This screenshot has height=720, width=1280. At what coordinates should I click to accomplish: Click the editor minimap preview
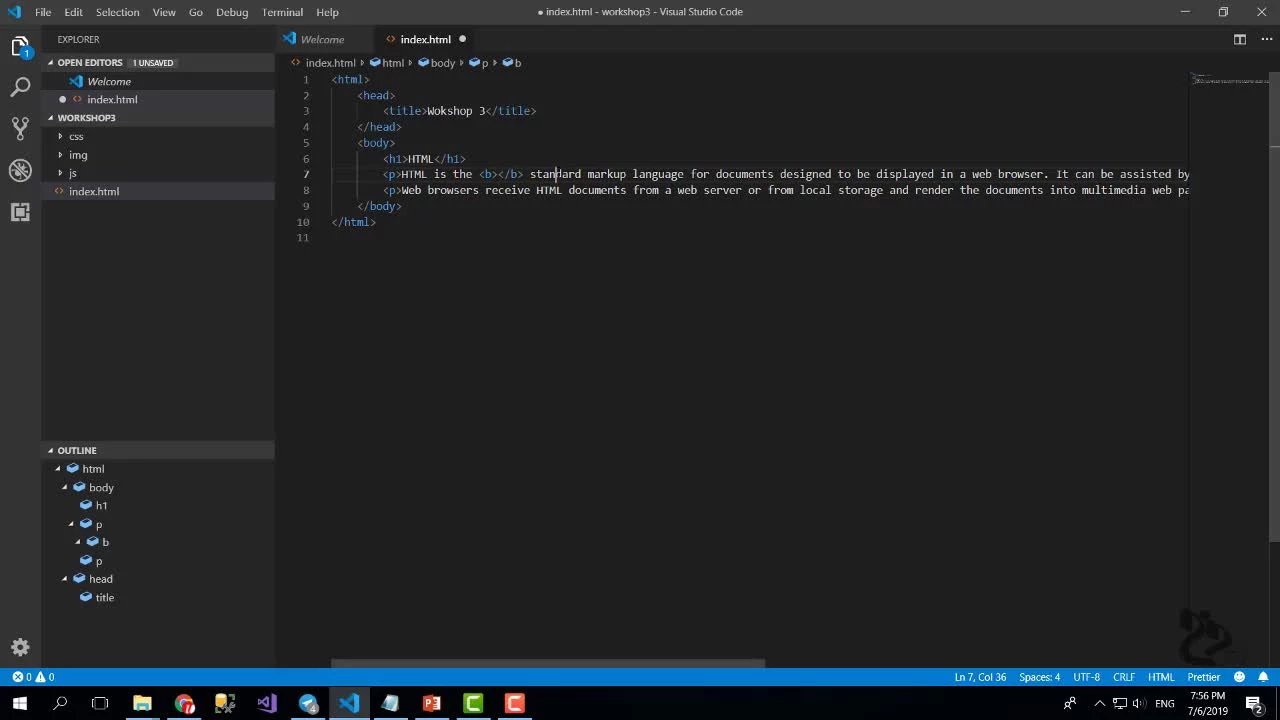[1230, 80]
